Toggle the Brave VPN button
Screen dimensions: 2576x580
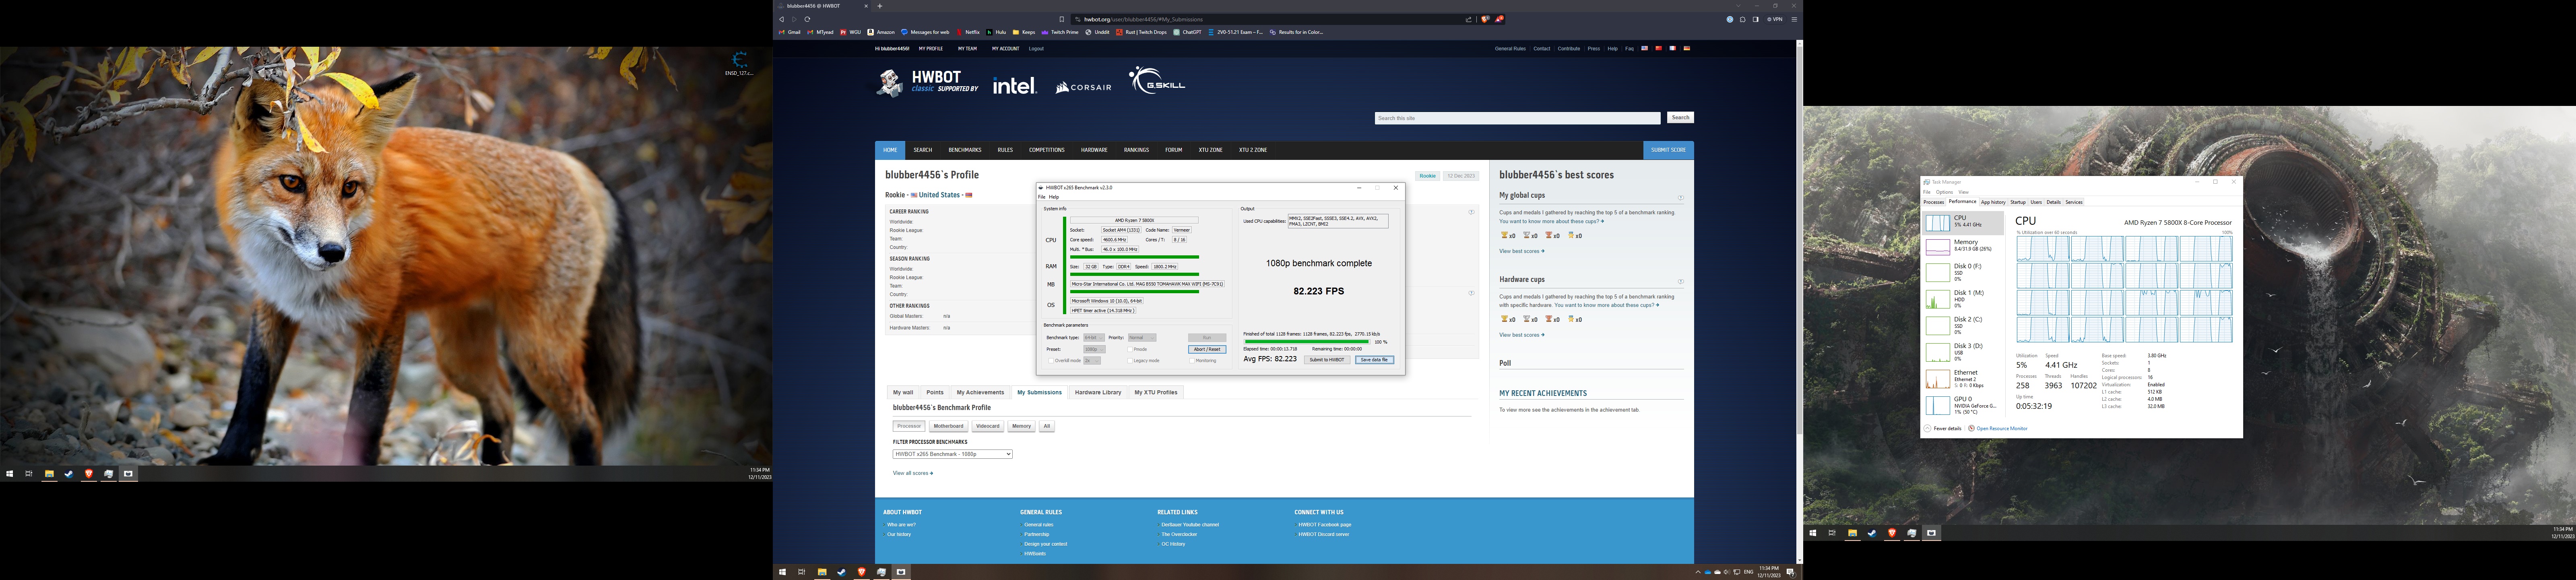pyautogui.click(x=1775, y=19)
